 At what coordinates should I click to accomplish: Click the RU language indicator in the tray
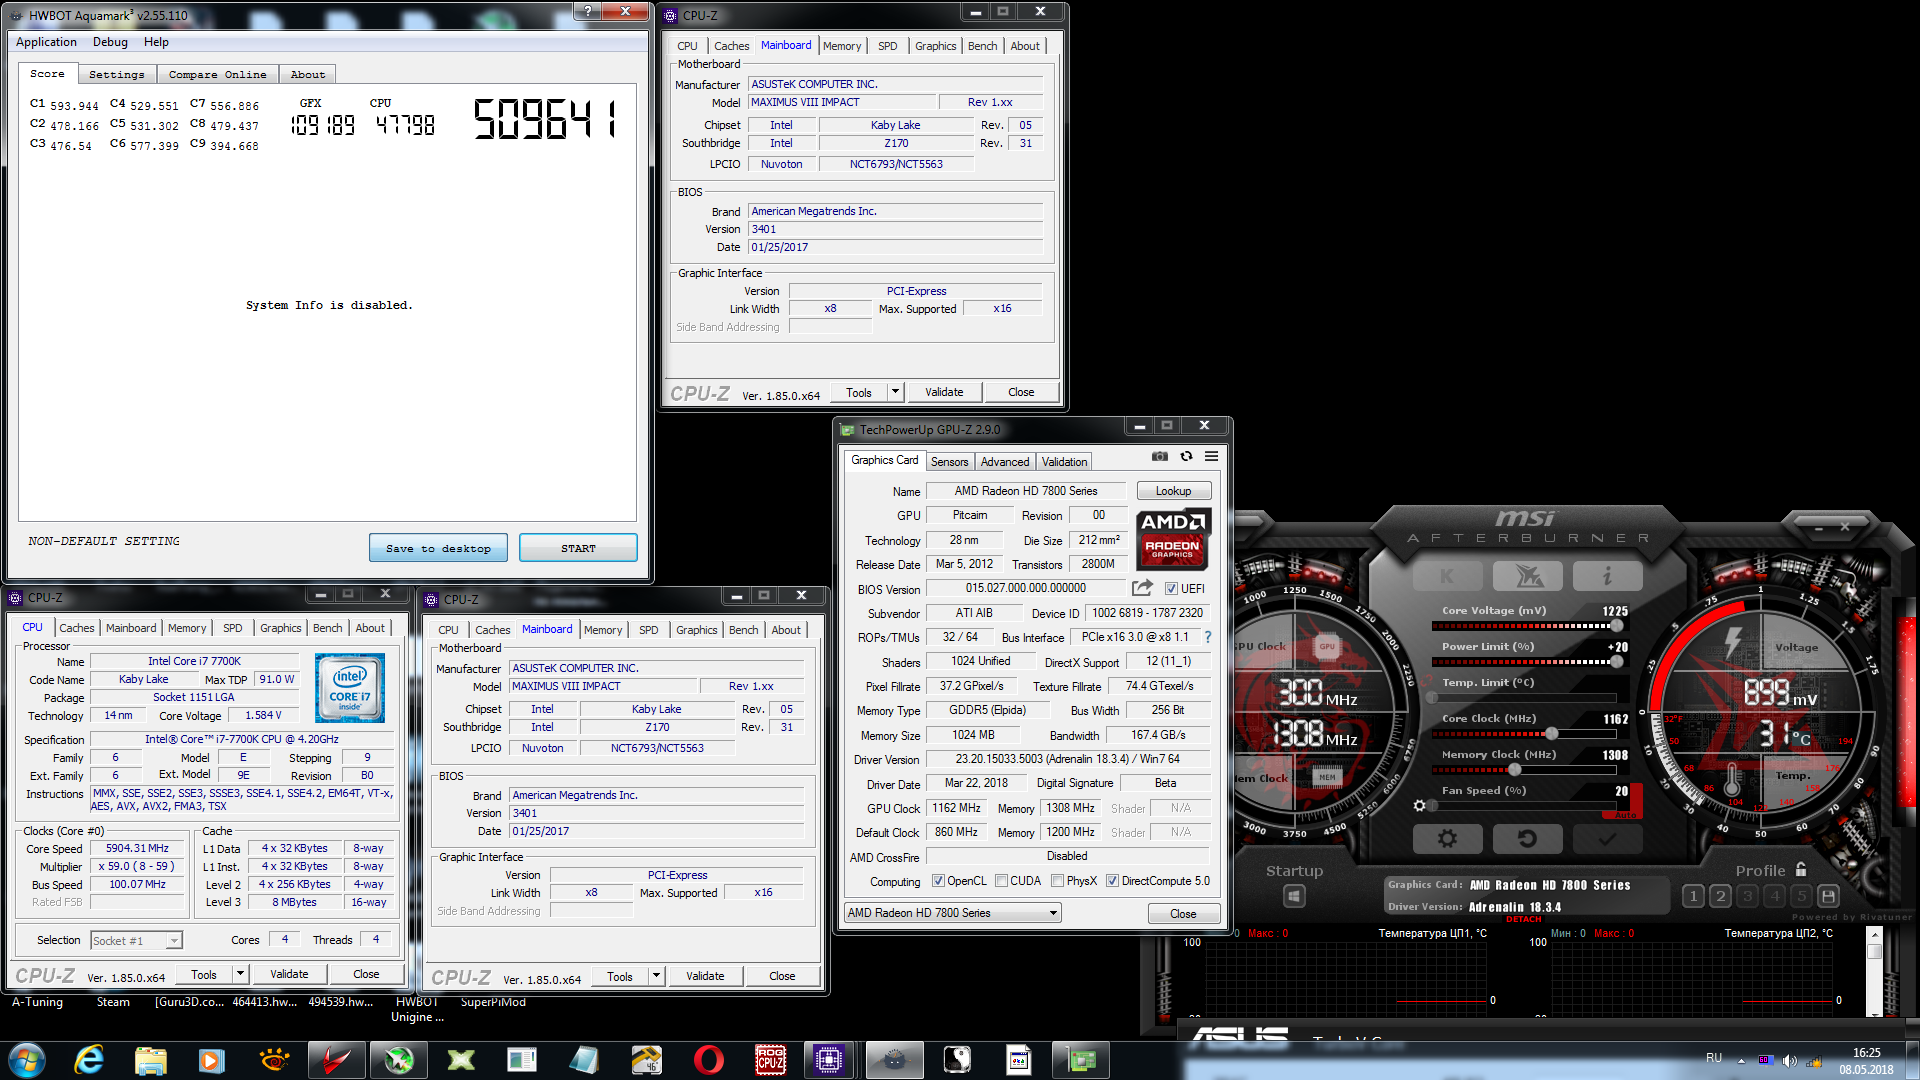(1714, 1058)
